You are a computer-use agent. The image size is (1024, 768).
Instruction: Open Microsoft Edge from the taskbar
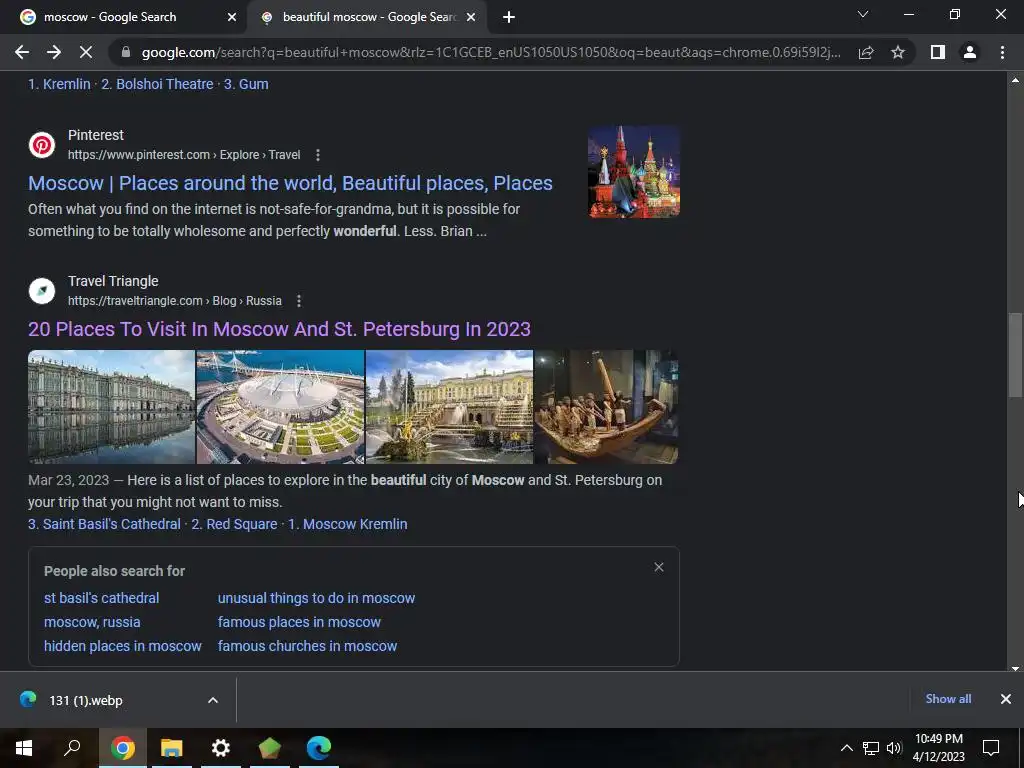point(319,748)
